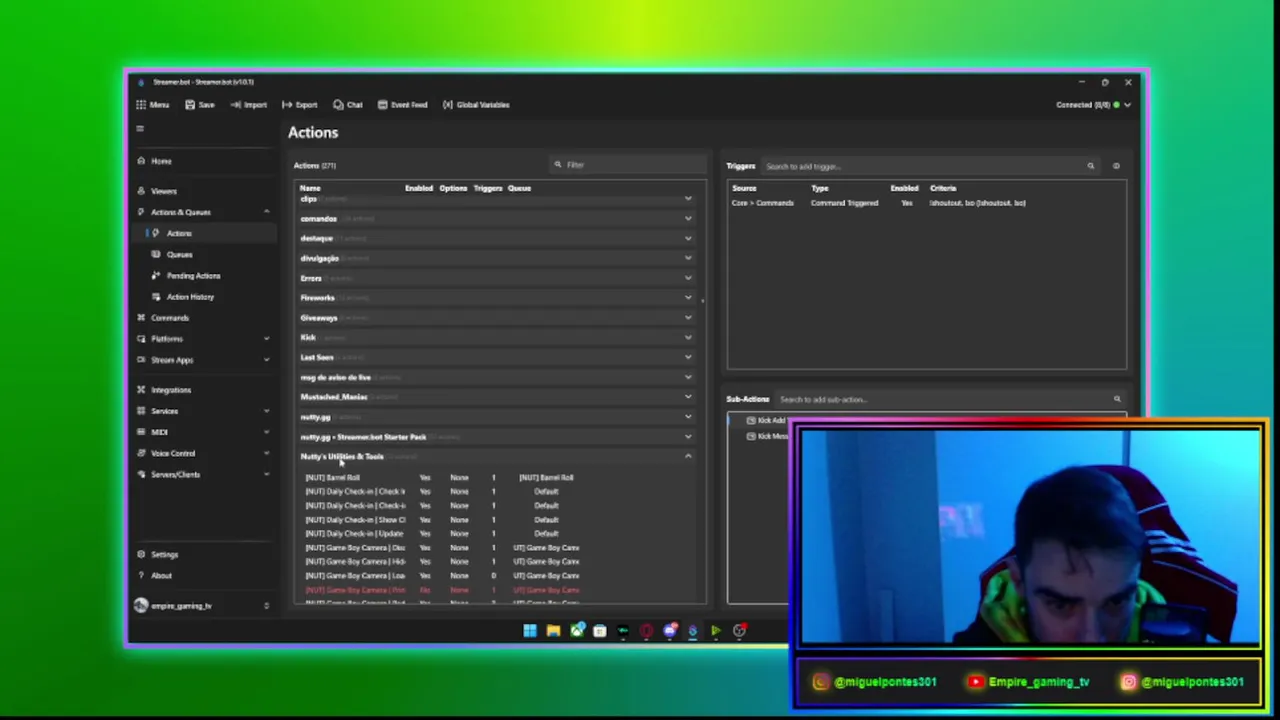Select the [NUT] Barrel Roll action row
Image resolution: width=1280 pixels, height=720 pixels.
pos(497,478)
